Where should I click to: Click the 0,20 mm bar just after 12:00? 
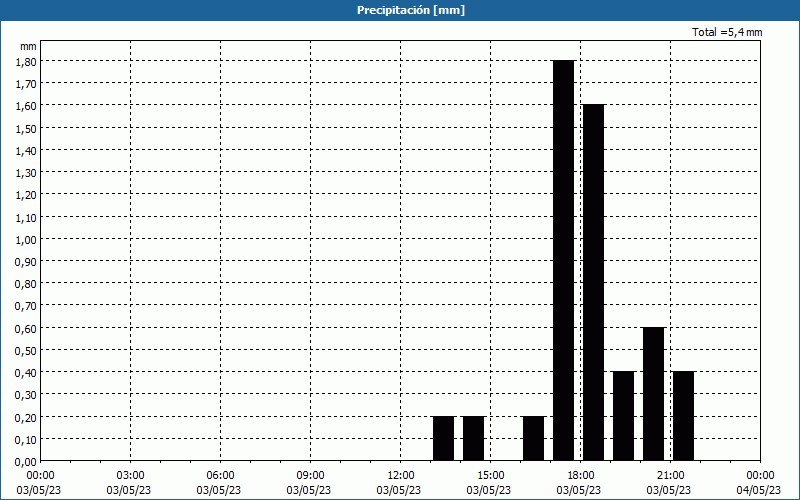pos(443,438)
